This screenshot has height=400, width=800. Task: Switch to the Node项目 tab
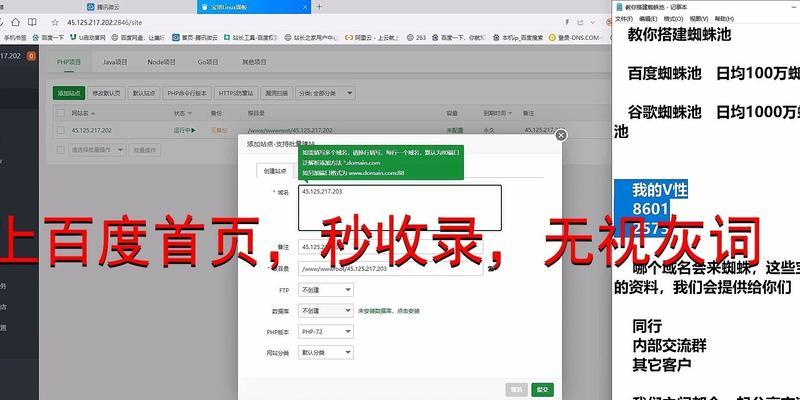(x=161, y=62)
